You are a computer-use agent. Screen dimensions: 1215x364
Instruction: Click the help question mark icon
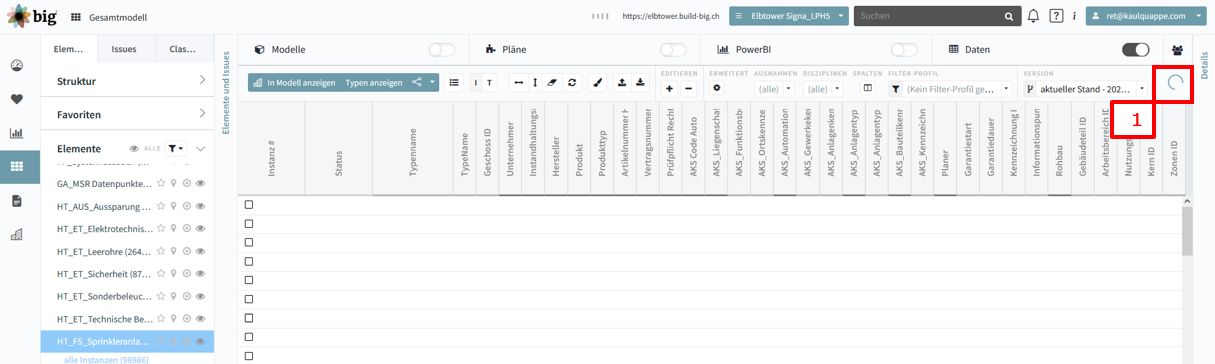coord(1056,16)
